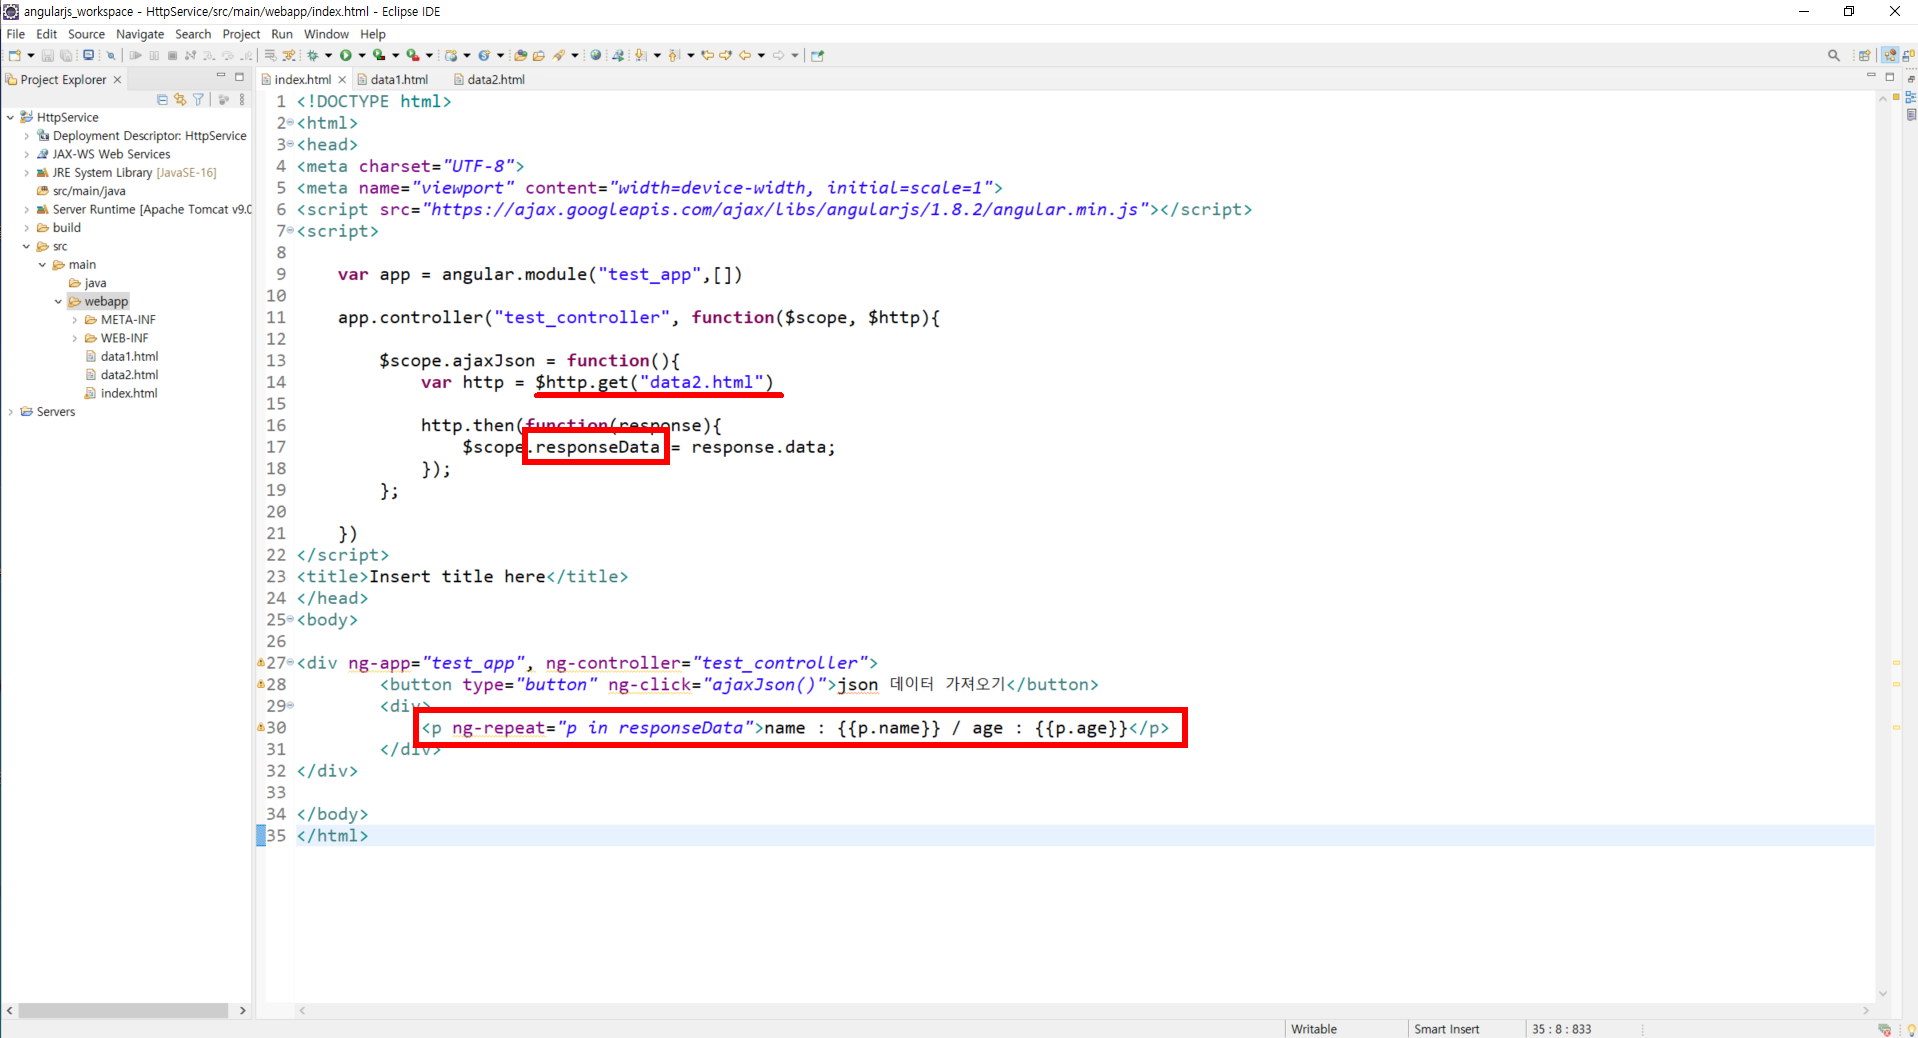Expand the META-INF folder

click(75, 320)
